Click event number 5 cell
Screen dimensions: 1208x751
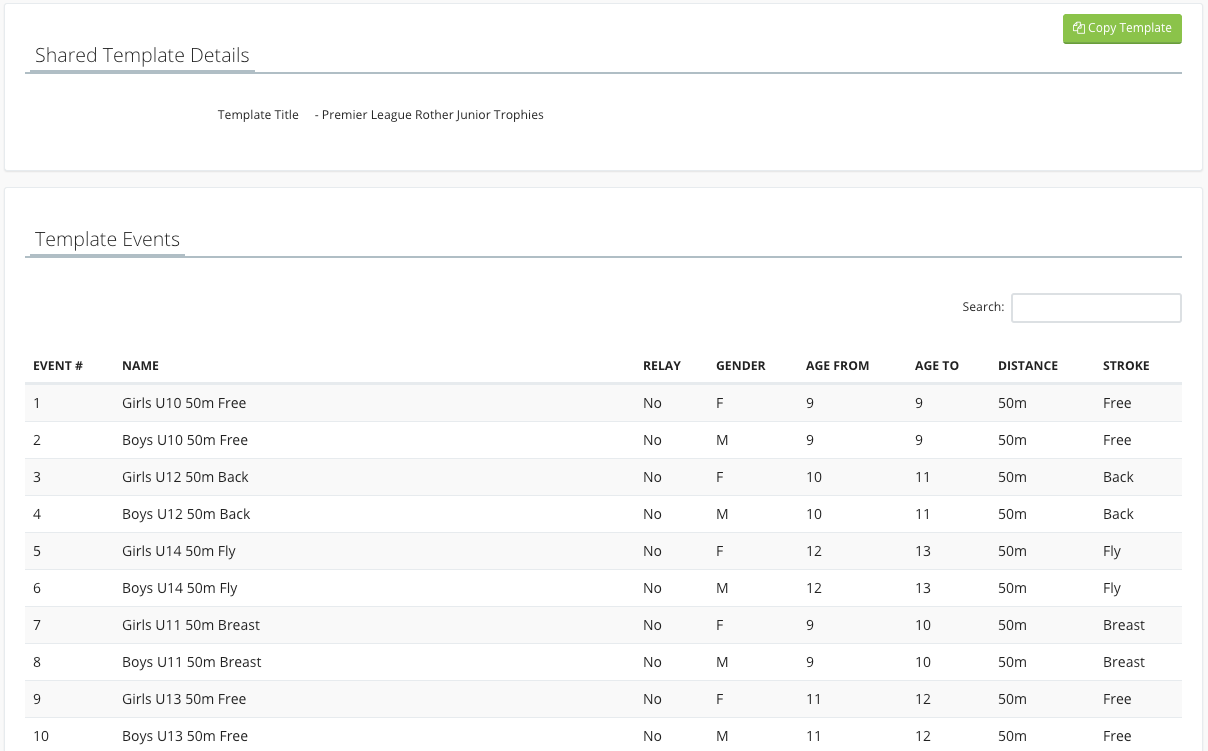pos(37,551)
